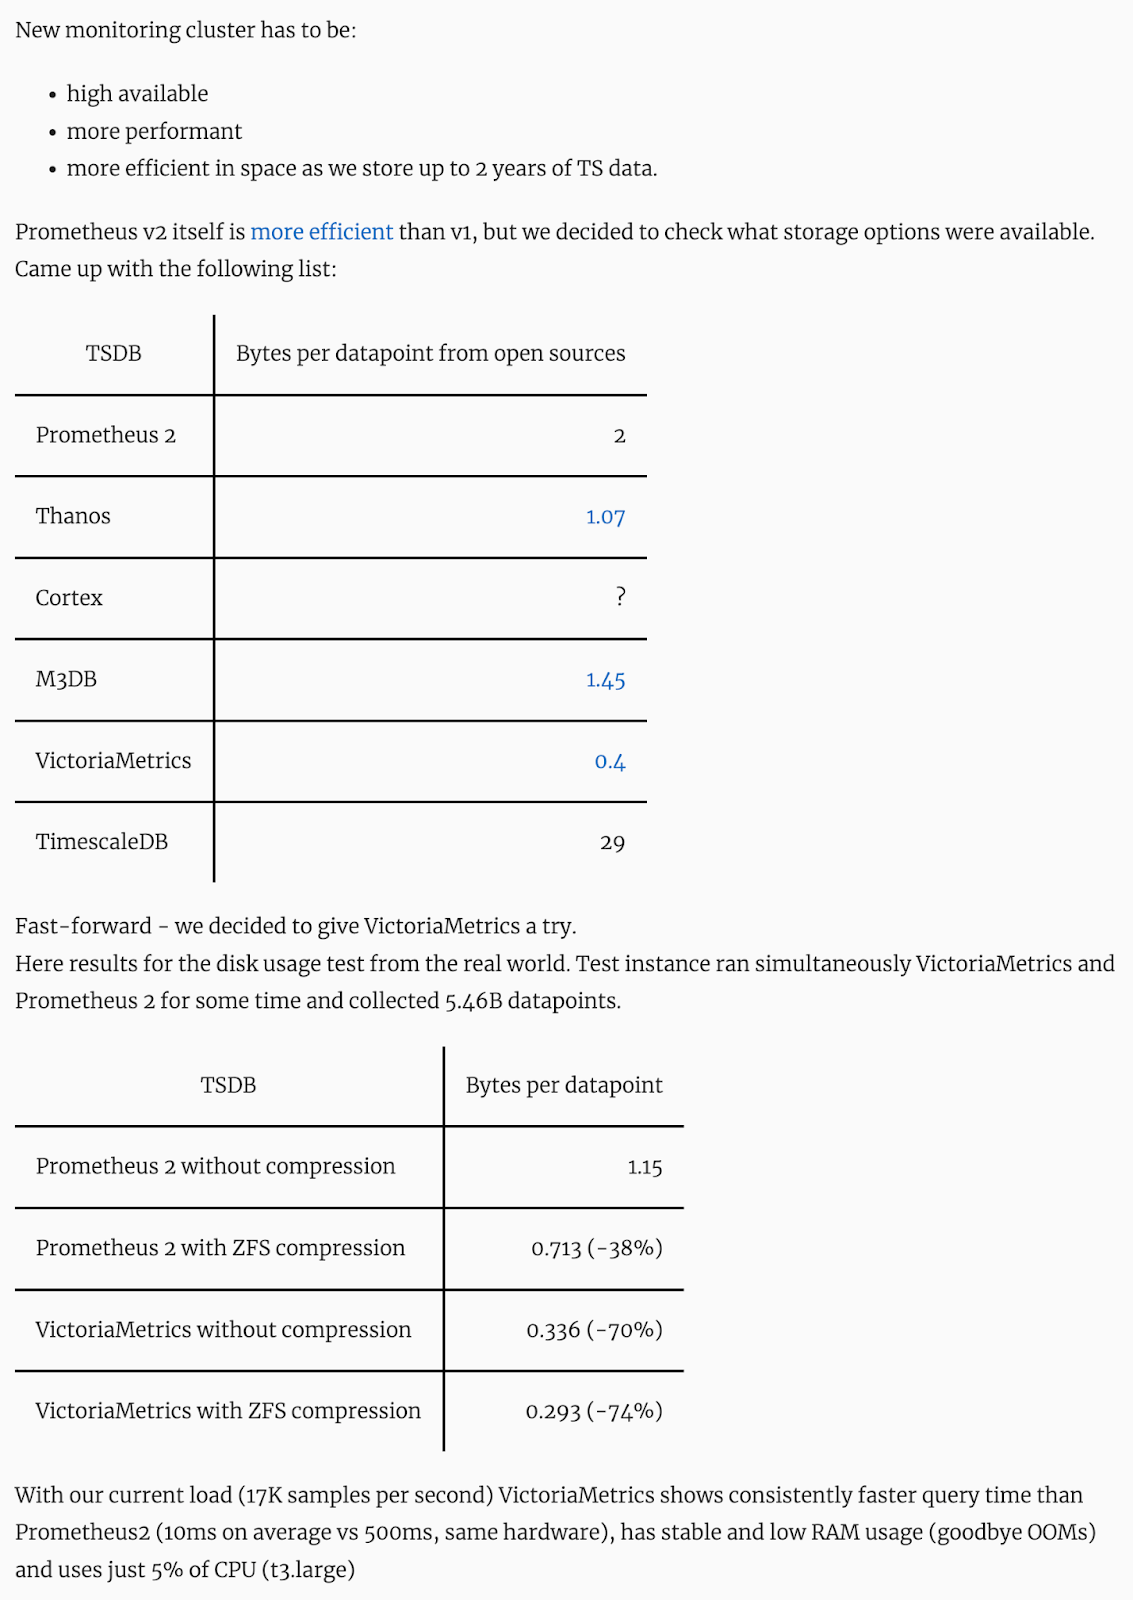Image resolution: width=1133 pixels, height=1600 pixels.
Task: Select the Prometheus 2 row name in first table
Action: [x=105, y=435]
